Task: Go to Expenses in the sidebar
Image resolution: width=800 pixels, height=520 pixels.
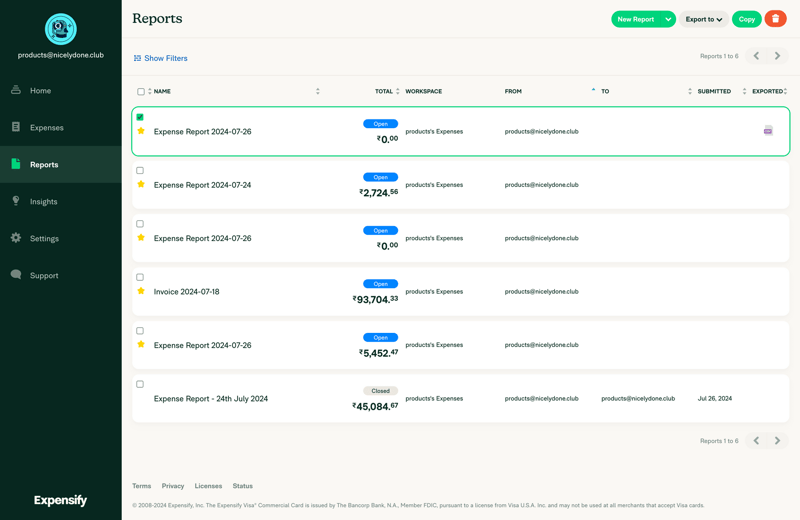Action: pos(61,128)
